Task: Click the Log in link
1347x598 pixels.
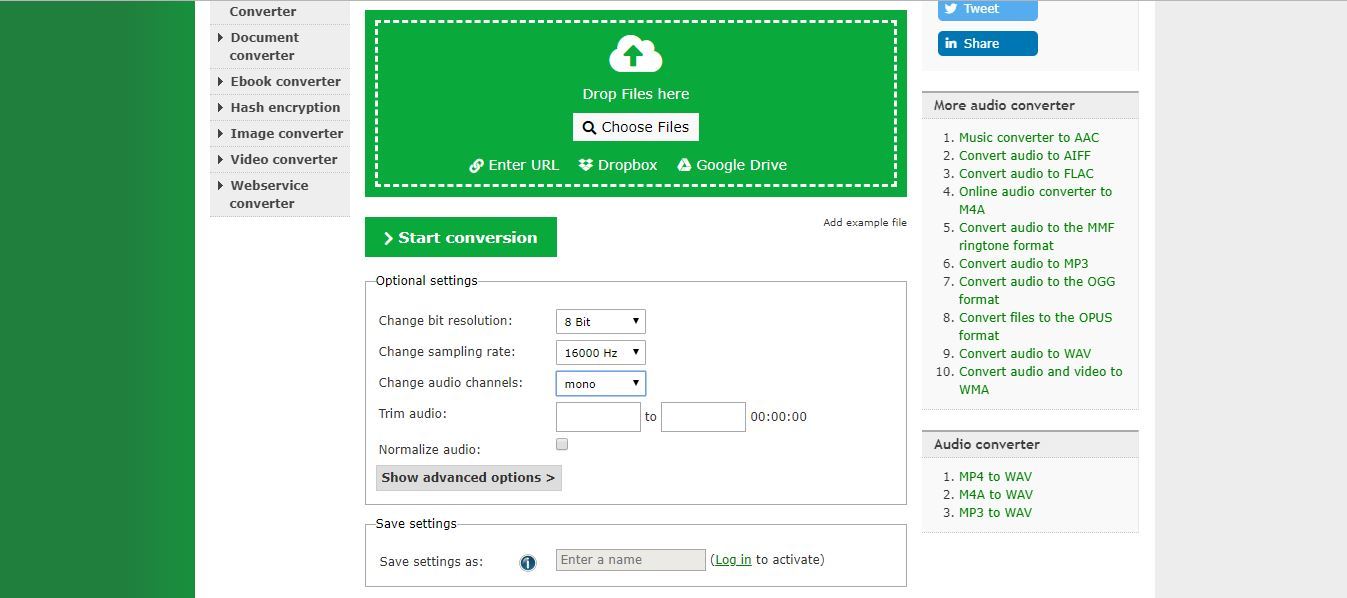Action: point(733,560)
